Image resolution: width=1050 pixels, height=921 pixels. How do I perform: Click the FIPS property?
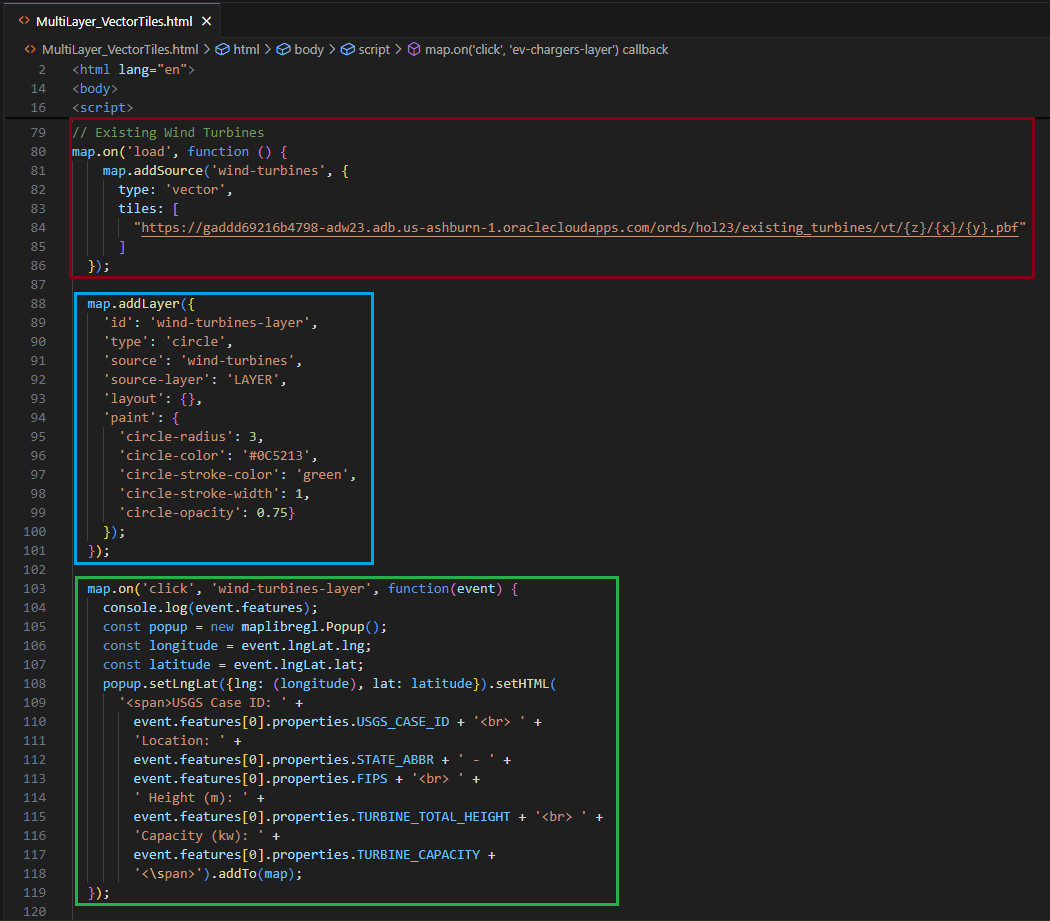tap(372, 778)
